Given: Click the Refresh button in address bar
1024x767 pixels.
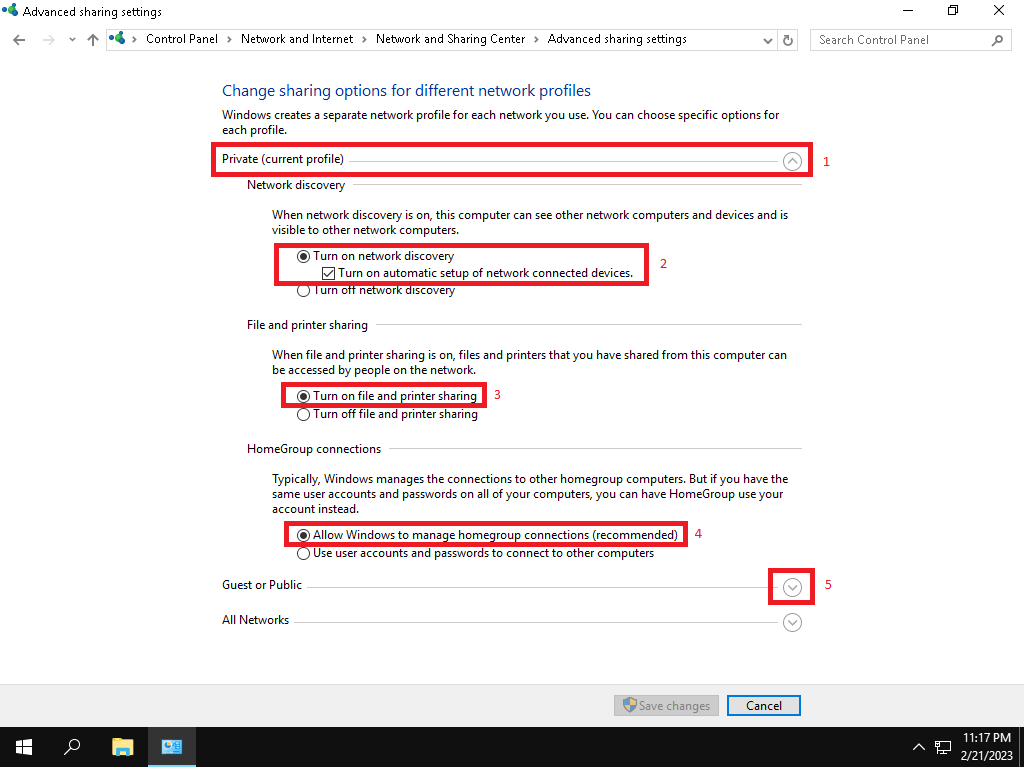Looking at the screenshot, I should coord(788,40).
